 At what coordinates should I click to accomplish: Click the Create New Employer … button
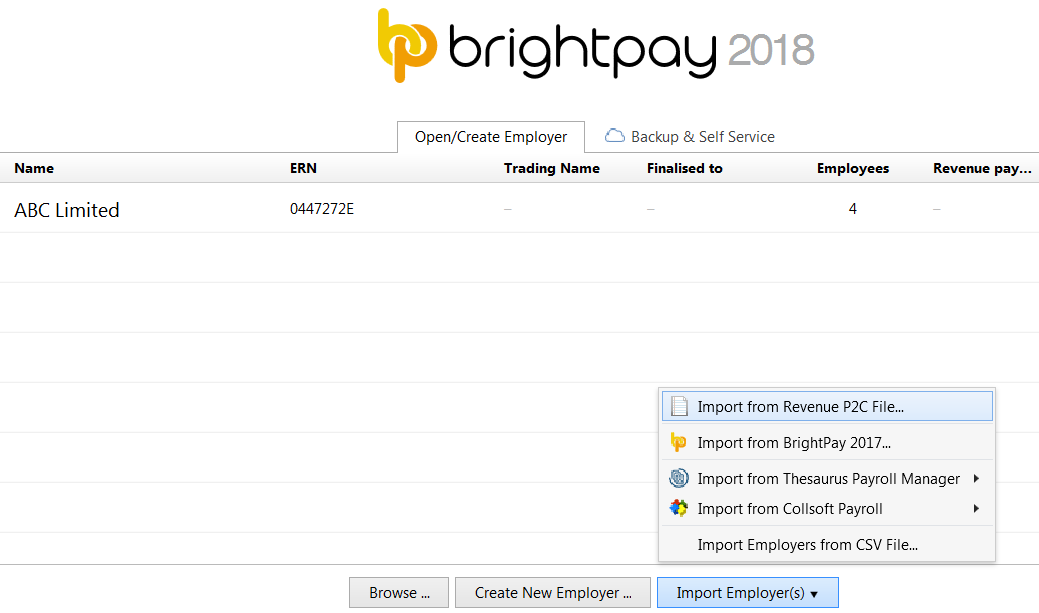point(553,592)
